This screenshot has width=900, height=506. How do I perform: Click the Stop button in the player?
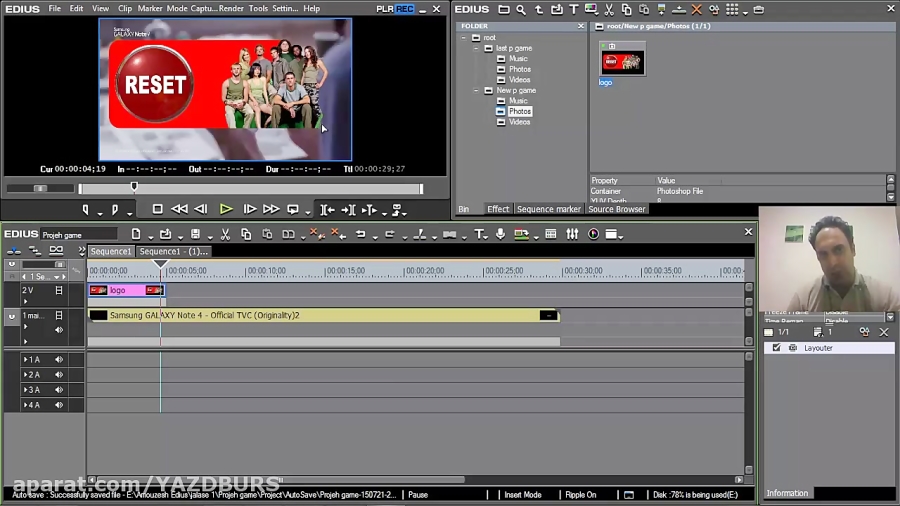[157, 209]
